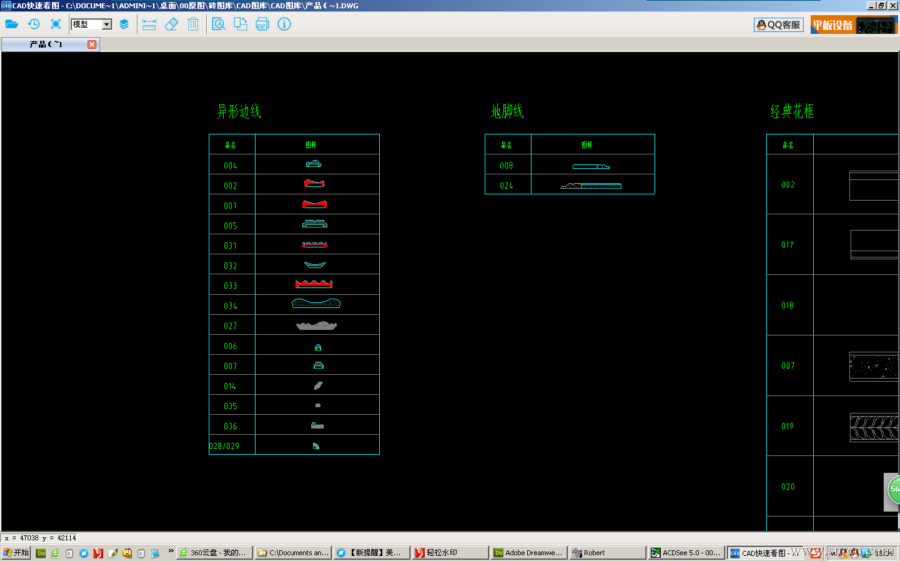Select the measure distance tool

[x=149, y=24]
